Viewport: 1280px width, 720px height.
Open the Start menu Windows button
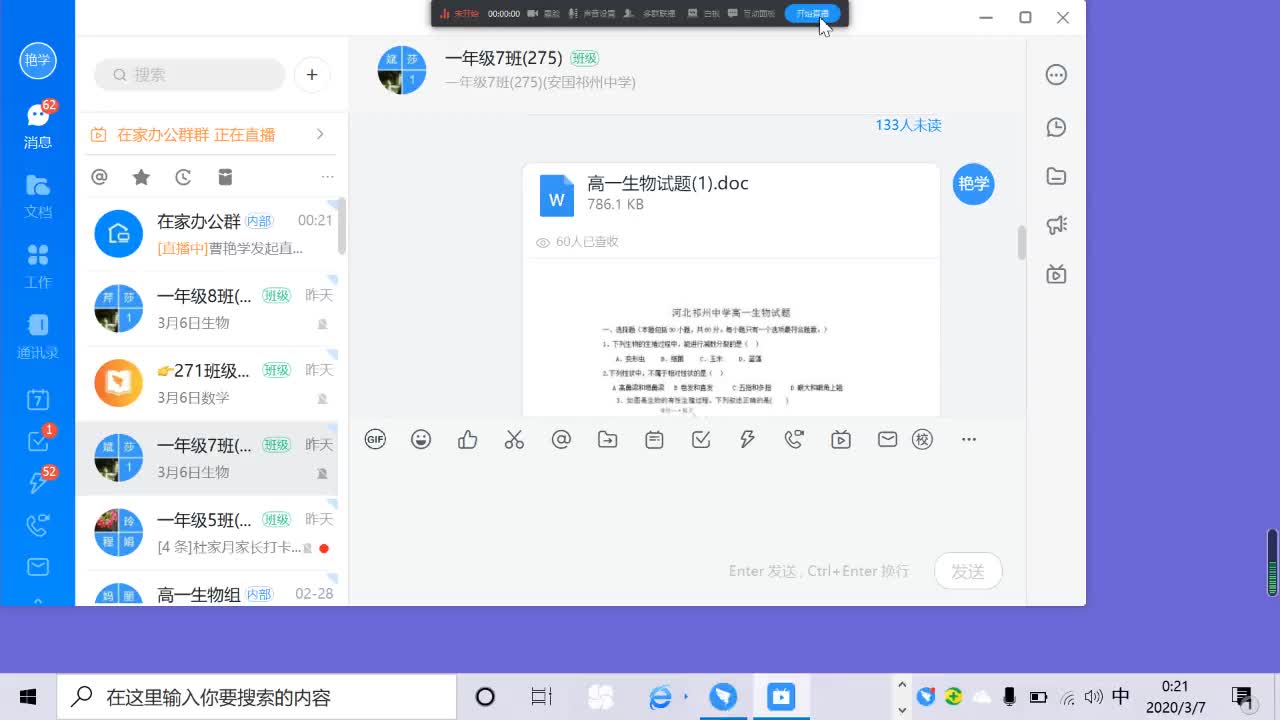28,697
